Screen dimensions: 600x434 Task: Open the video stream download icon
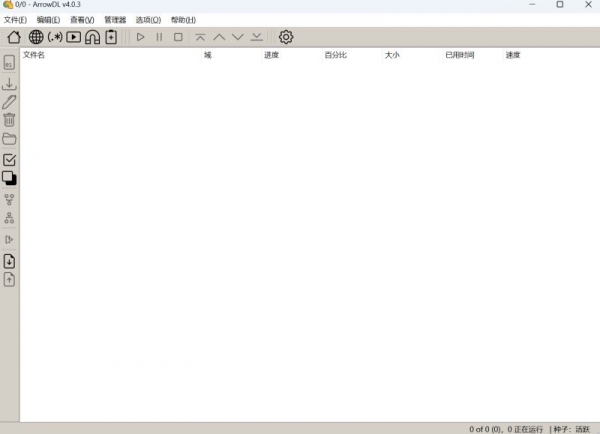pos(73,37)
